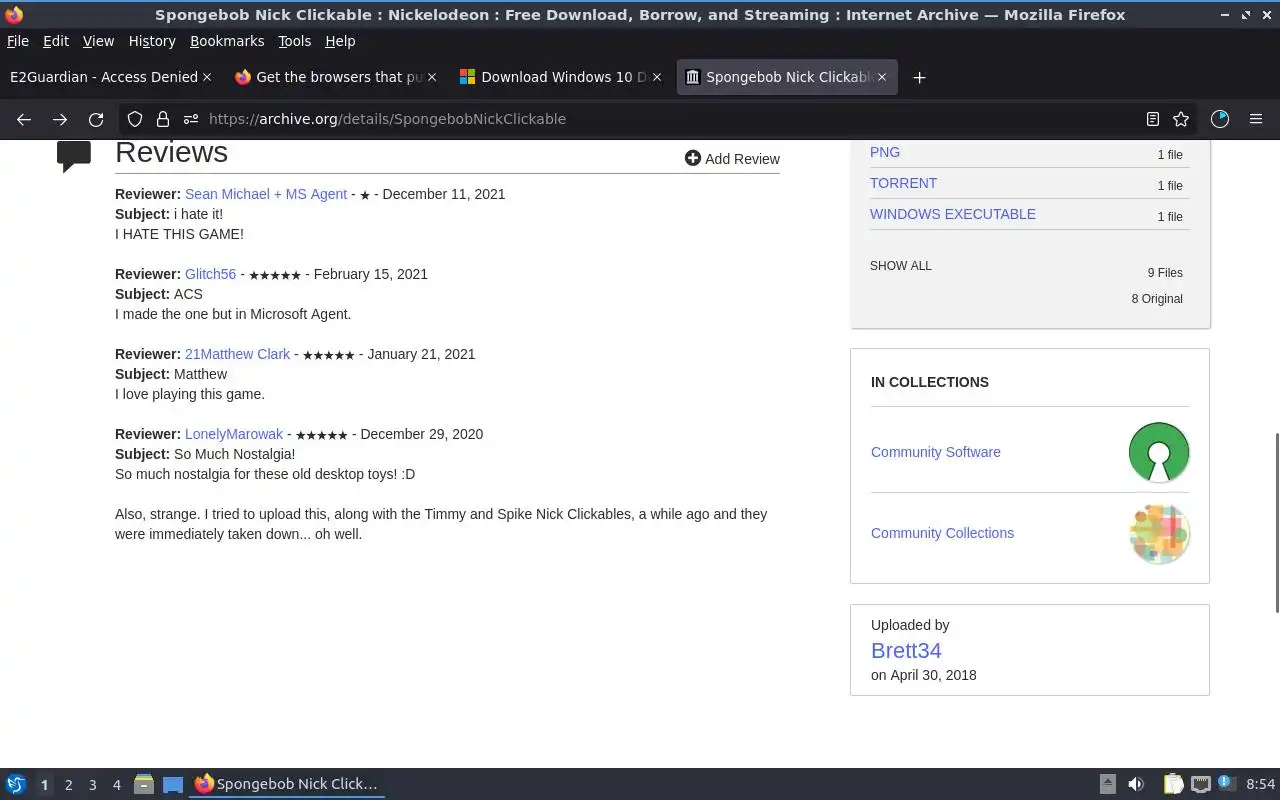Open Community Software collection link

[x=936, y=452]
